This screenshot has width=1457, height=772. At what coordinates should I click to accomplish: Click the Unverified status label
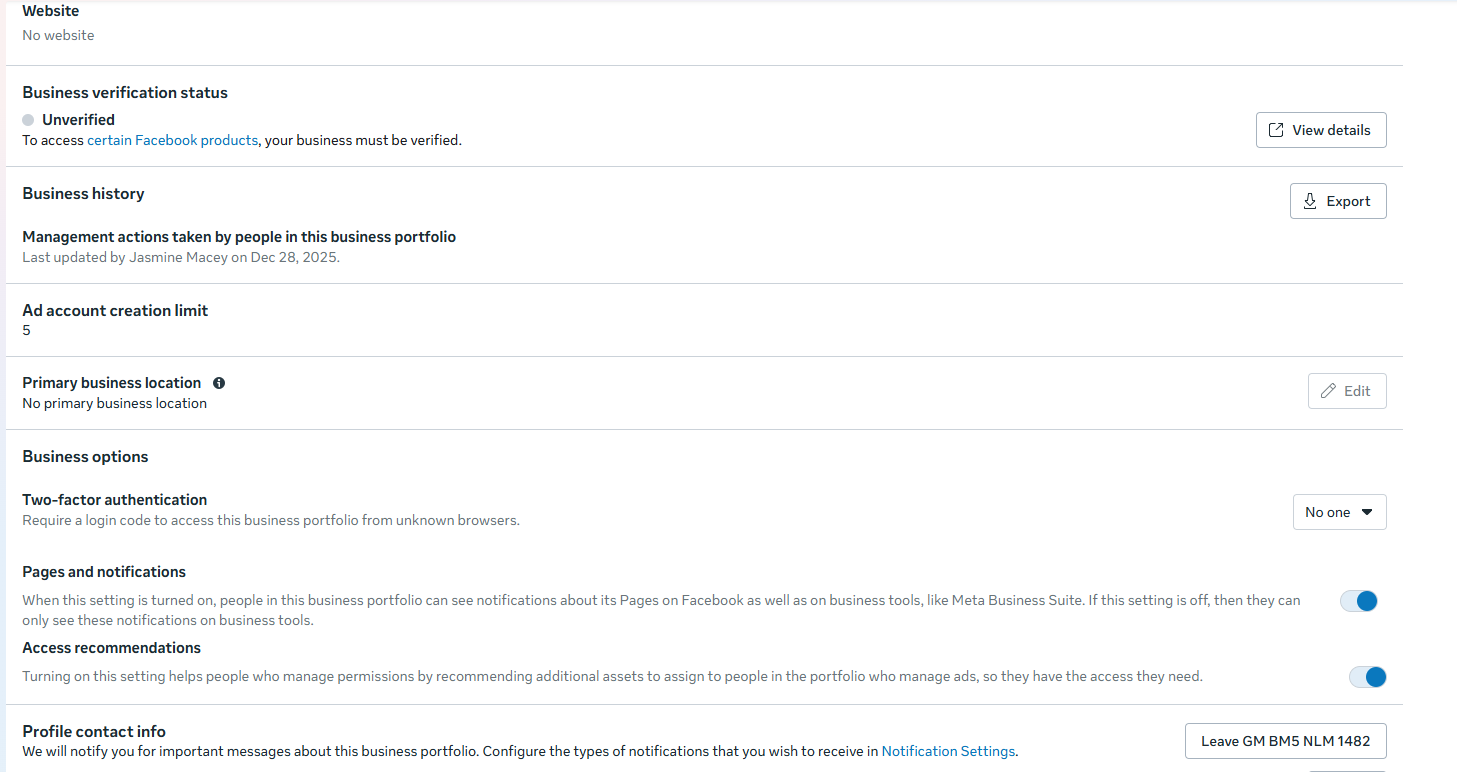pos(78,120)
